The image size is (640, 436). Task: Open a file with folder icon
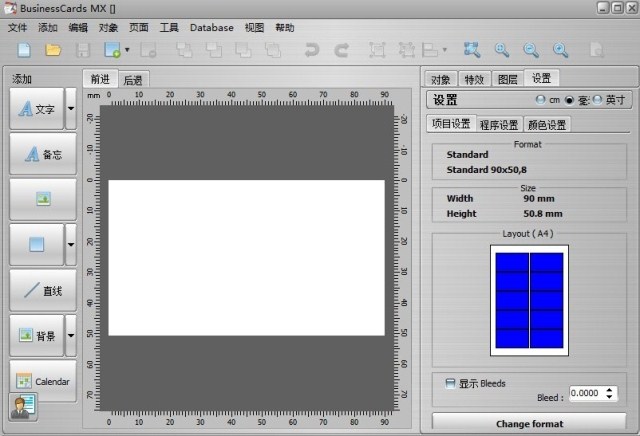[x=53, y=50]
